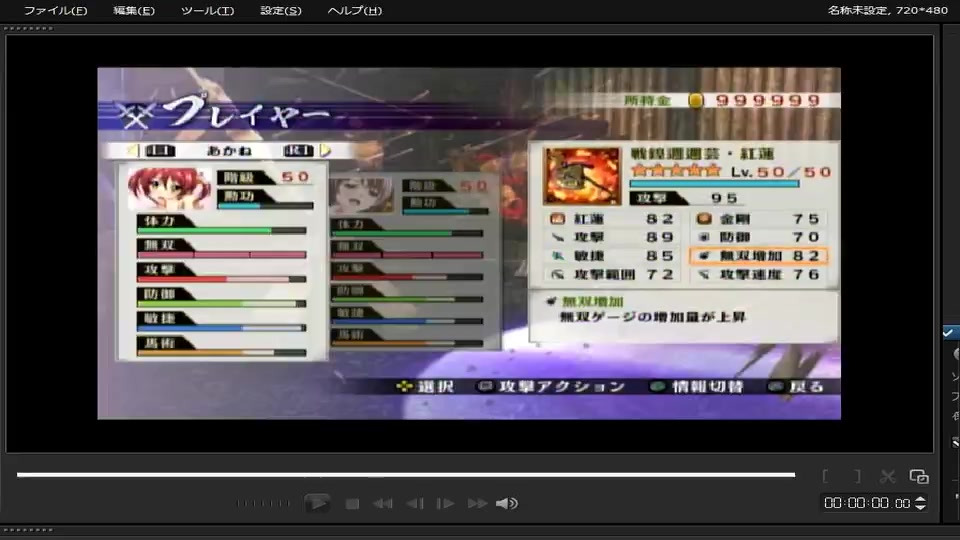This screenshot has height=540, width=960.
Task: Click the project title text 名称未設定, 720*480
Action: click(887, 10)
